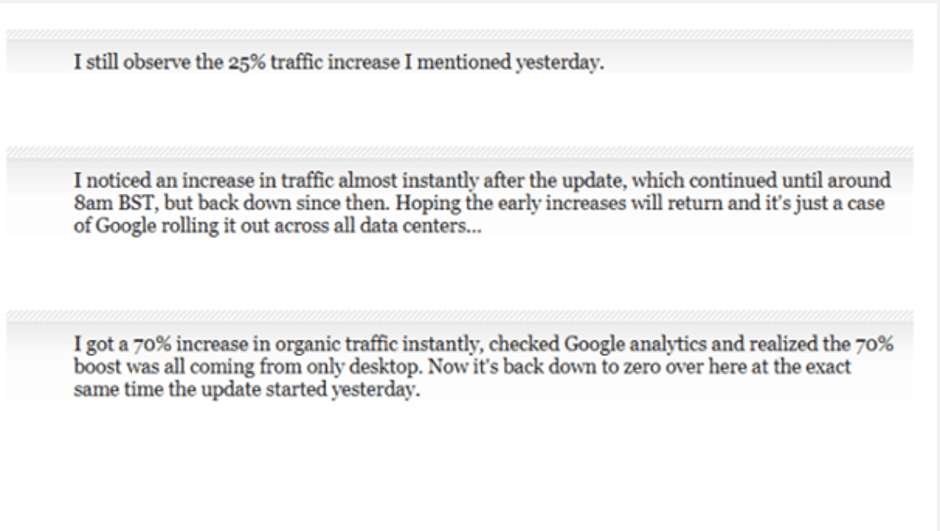
Task: Click "8am BST" in the second quote
Action: (x=116, y=203)
